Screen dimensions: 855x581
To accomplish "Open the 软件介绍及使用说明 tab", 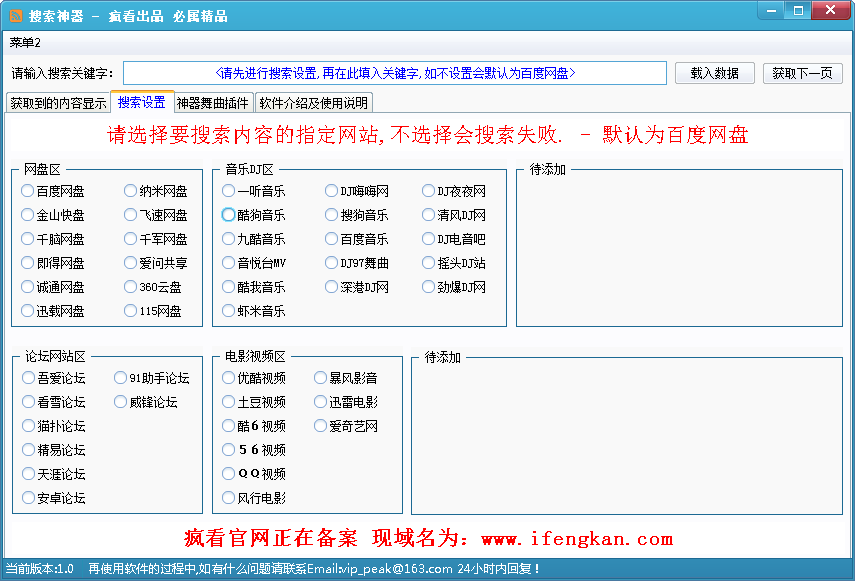I will [x=314, y=103].
